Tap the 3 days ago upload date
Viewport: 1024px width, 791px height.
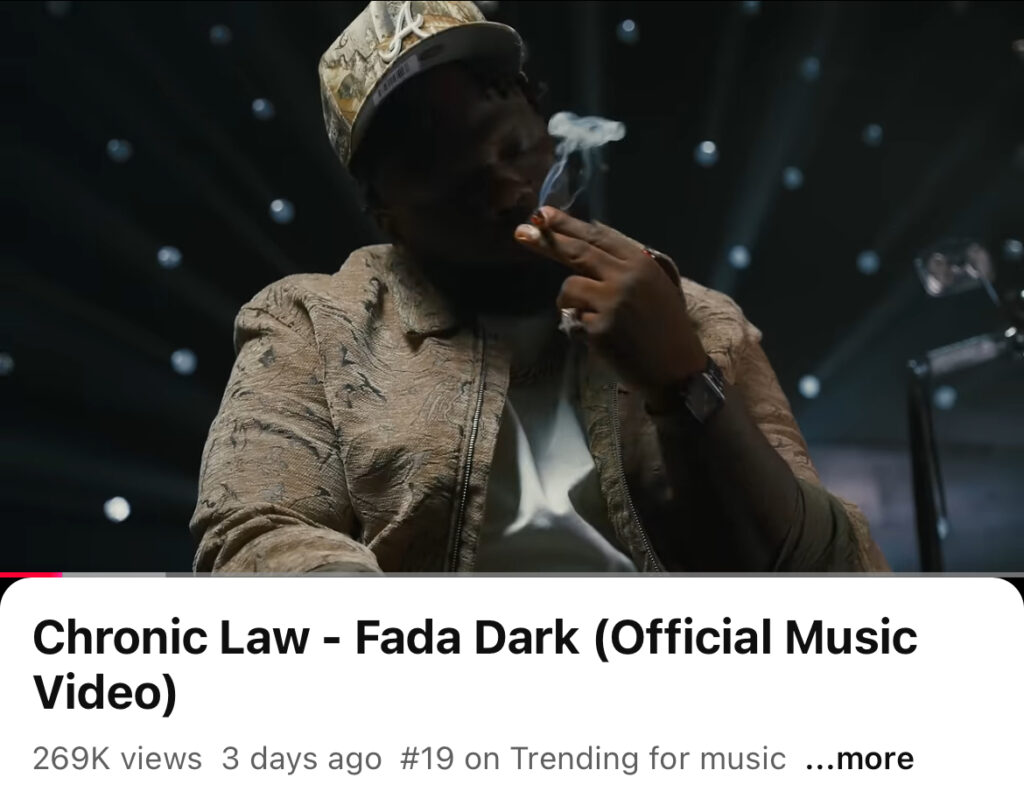point(302,759)
